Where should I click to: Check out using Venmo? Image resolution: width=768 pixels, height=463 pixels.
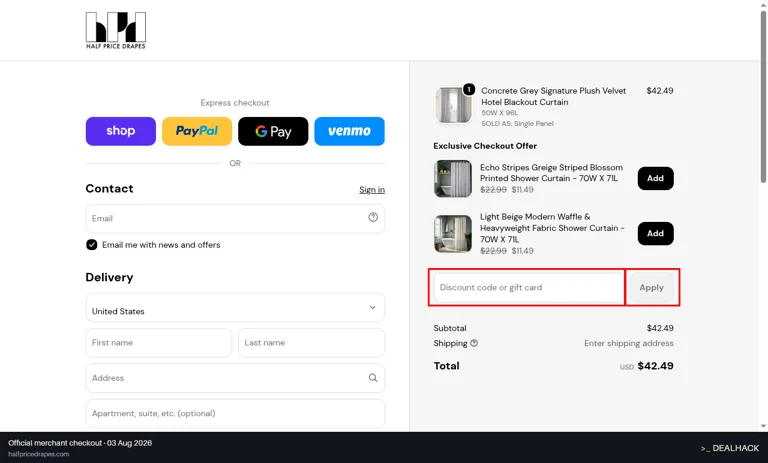[349, 131]
